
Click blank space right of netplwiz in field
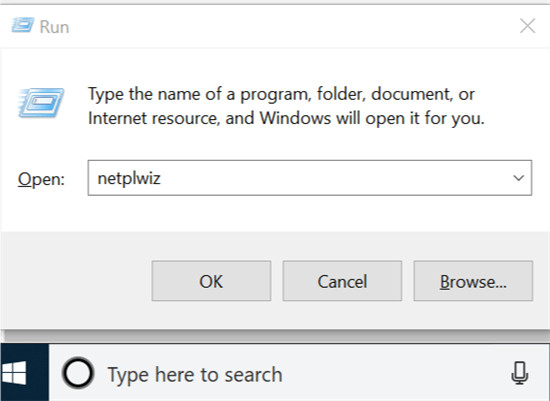(x=333, y=178)
